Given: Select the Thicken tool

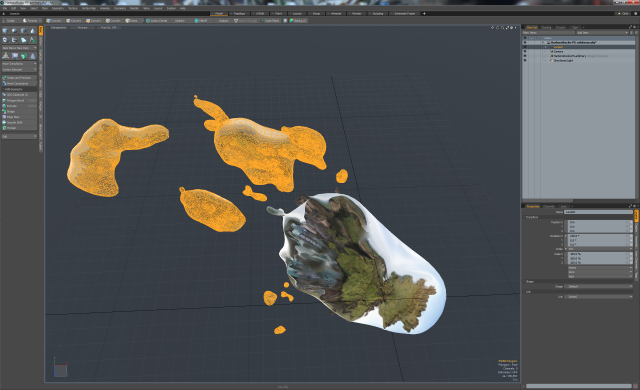Looking at the screenshot, I should coord(19,128).
